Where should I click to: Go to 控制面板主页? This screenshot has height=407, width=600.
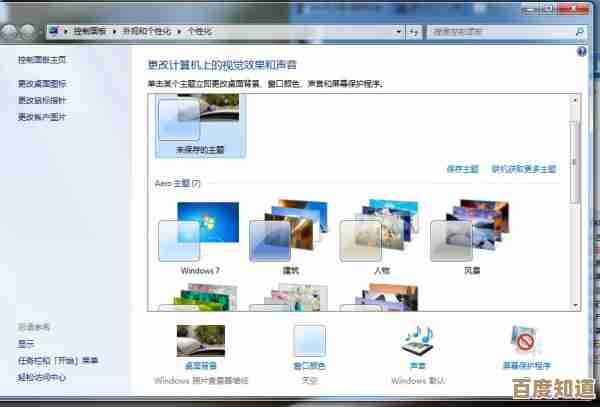(x=42, y=60)
